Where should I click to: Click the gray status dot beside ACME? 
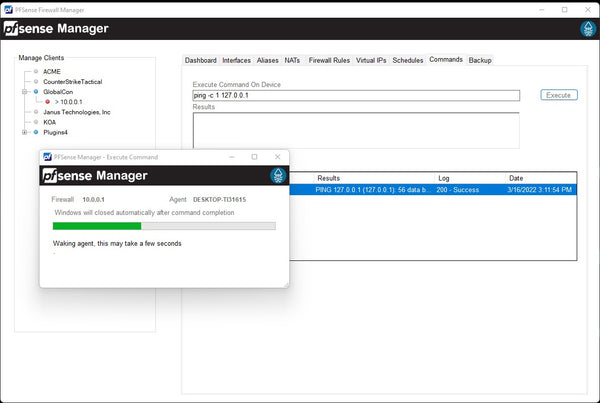[37, 71]
